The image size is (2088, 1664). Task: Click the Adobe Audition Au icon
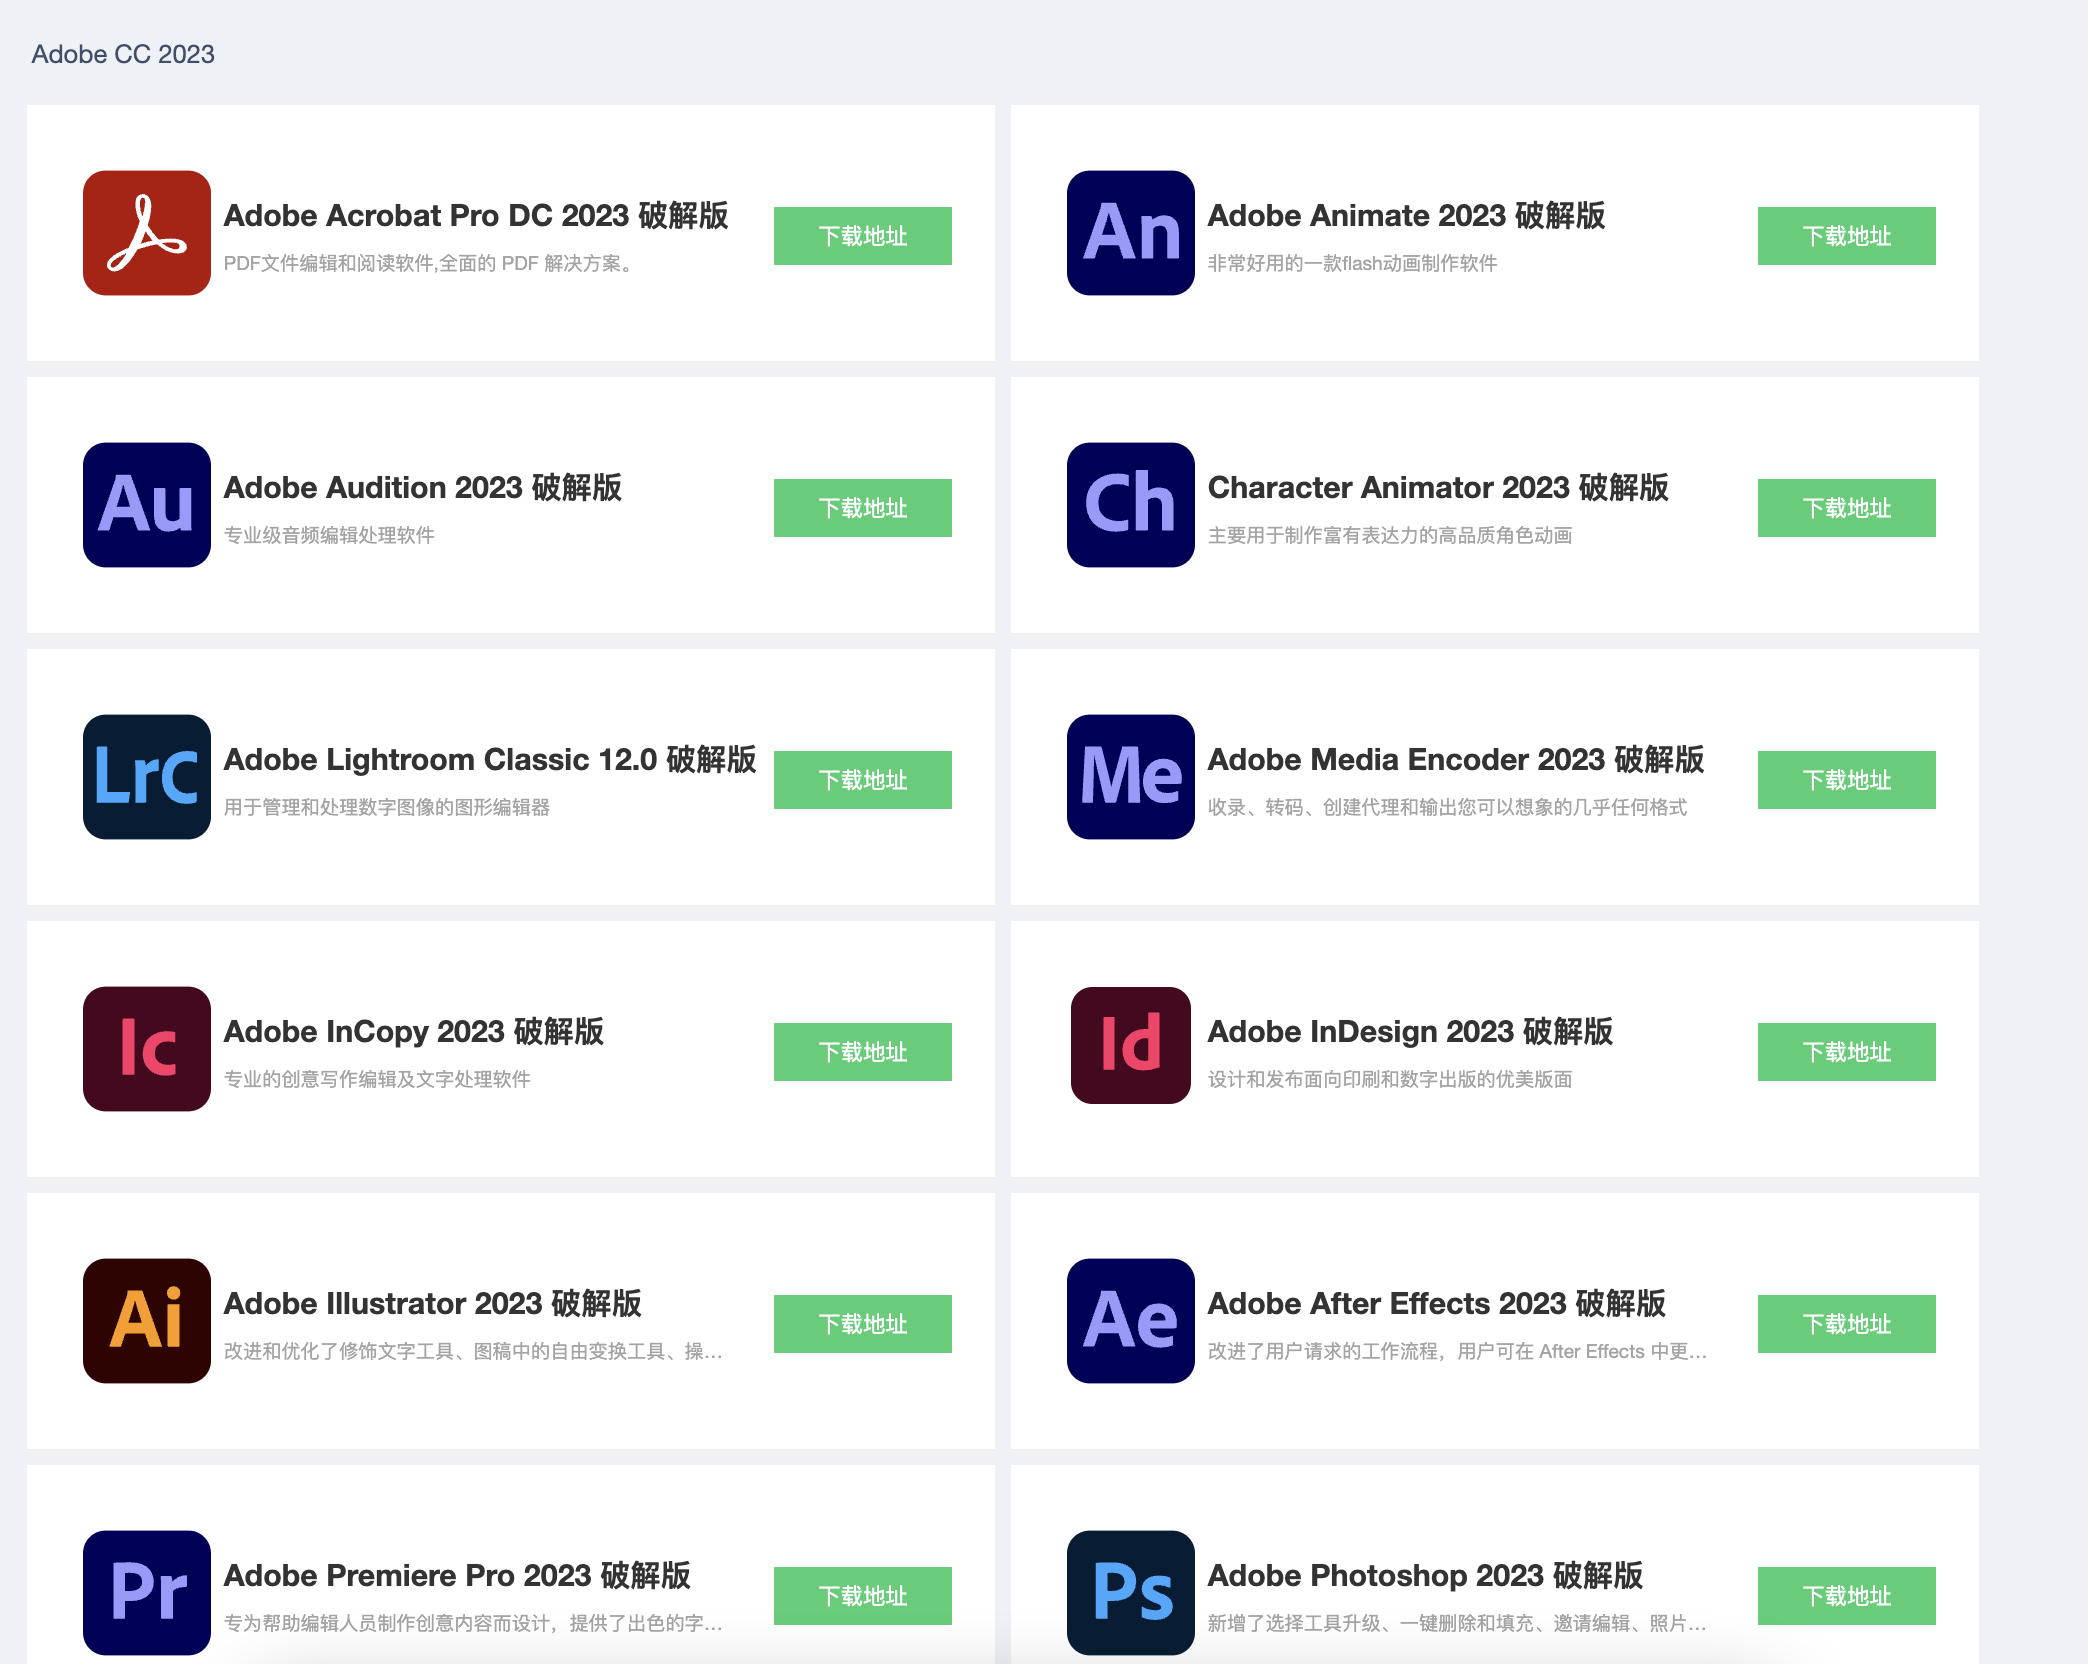[x=147, y=505]
